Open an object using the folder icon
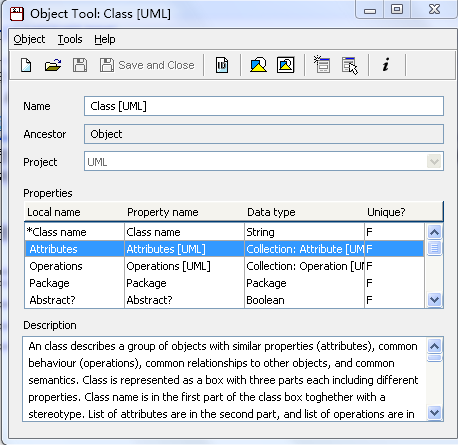 [53, 65]
